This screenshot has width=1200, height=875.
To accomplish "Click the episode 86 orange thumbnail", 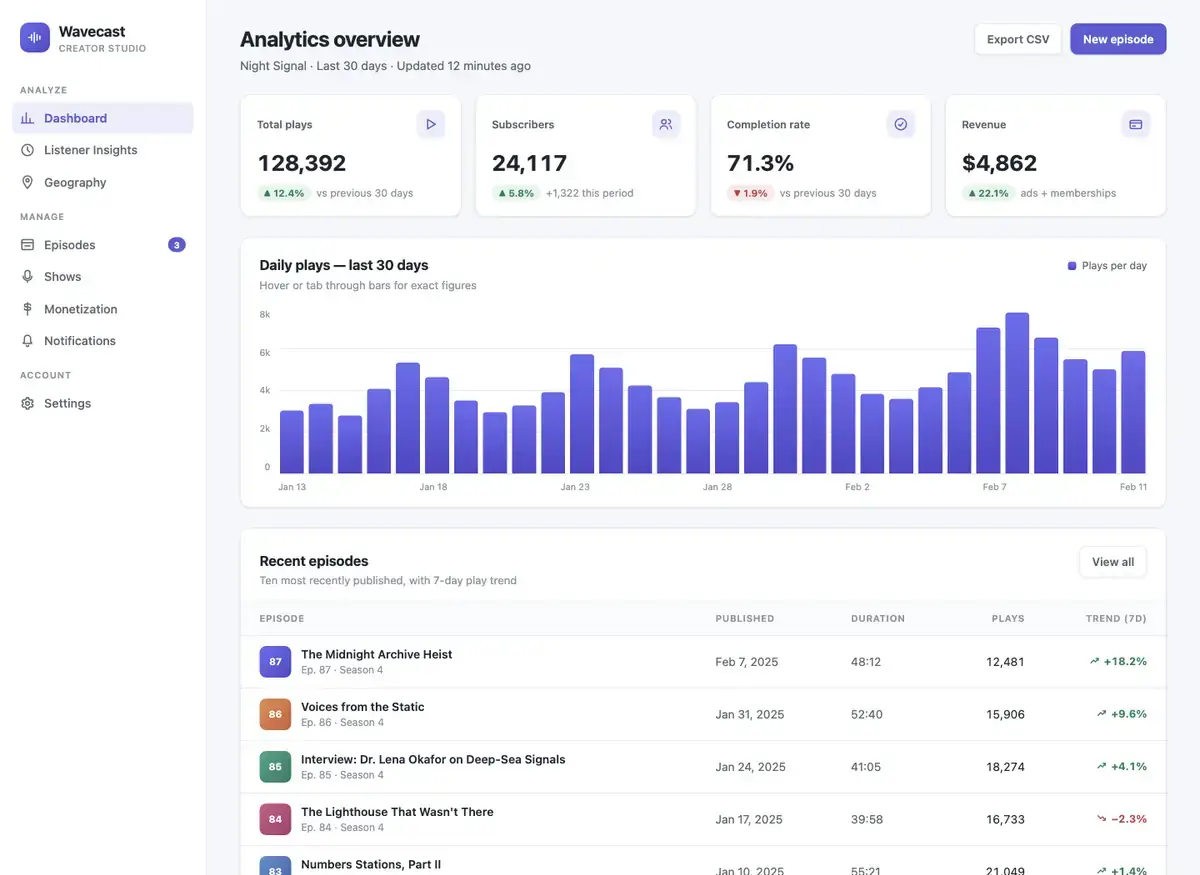I will [x=275, y=714].
